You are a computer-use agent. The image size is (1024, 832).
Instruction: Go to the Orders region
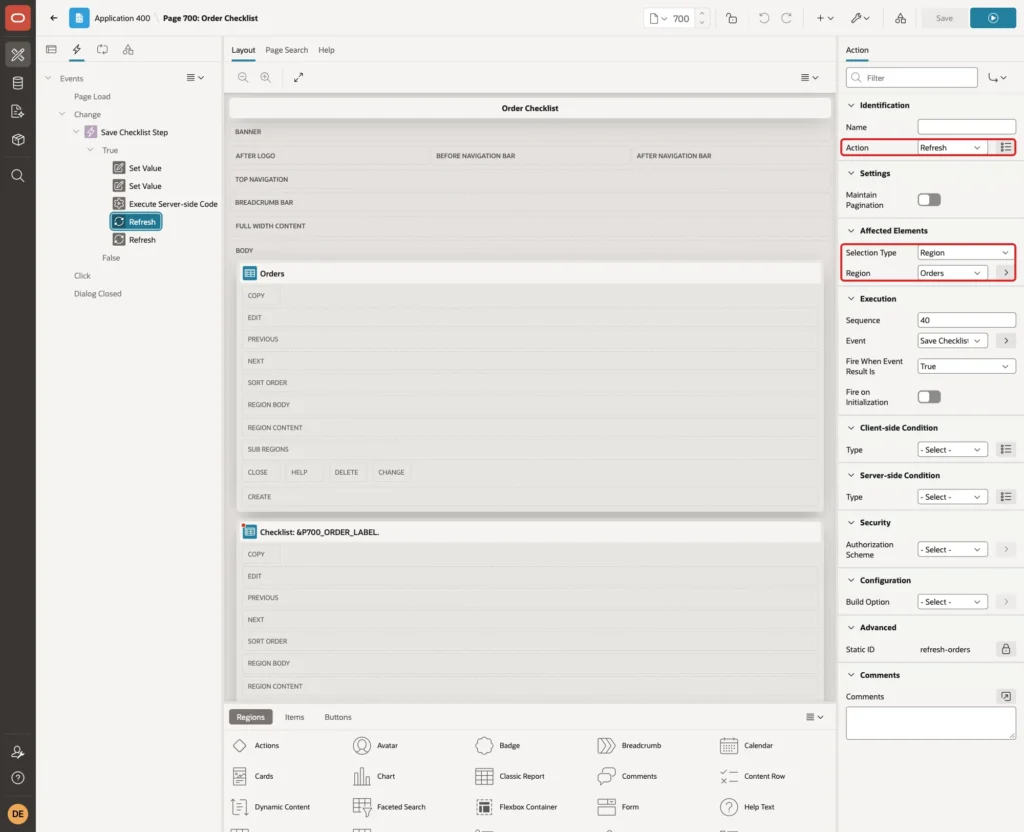point(1006,273)
